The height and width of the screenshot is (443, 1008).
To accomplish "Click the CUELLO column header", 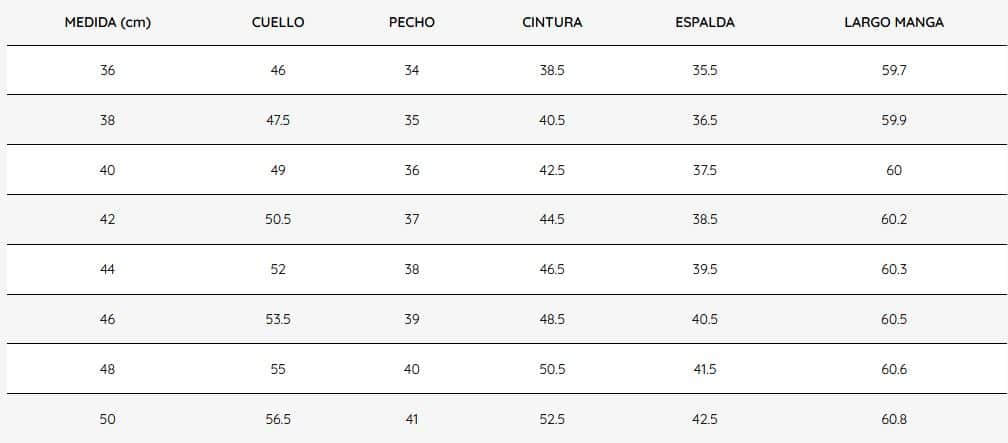I will tap(278, 23).
